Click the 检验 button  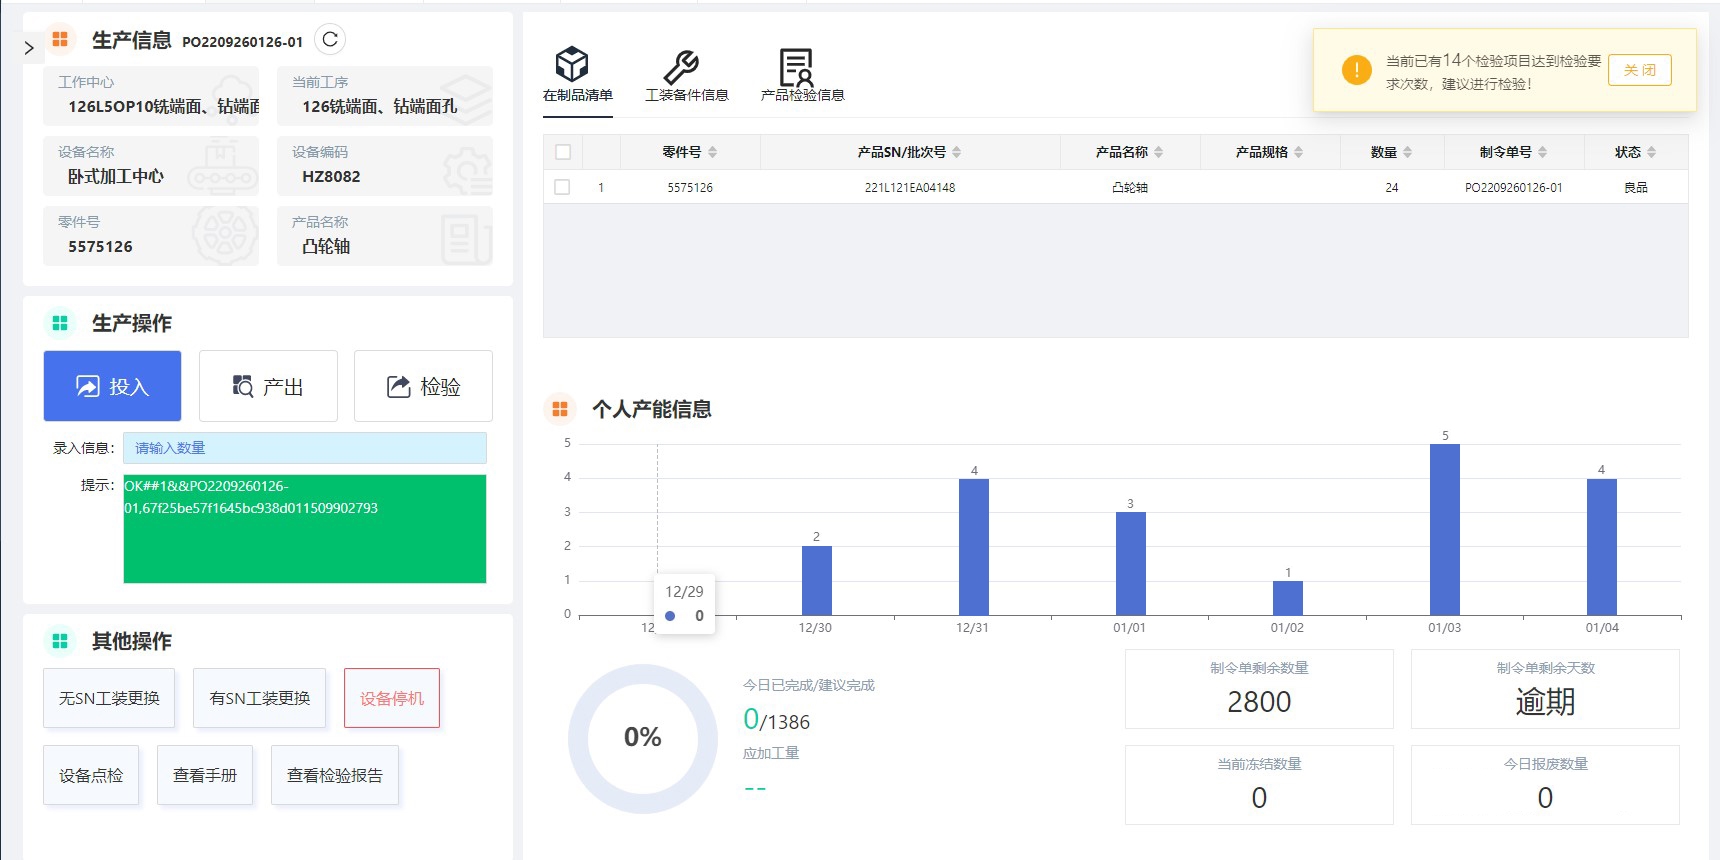[423, 386]
